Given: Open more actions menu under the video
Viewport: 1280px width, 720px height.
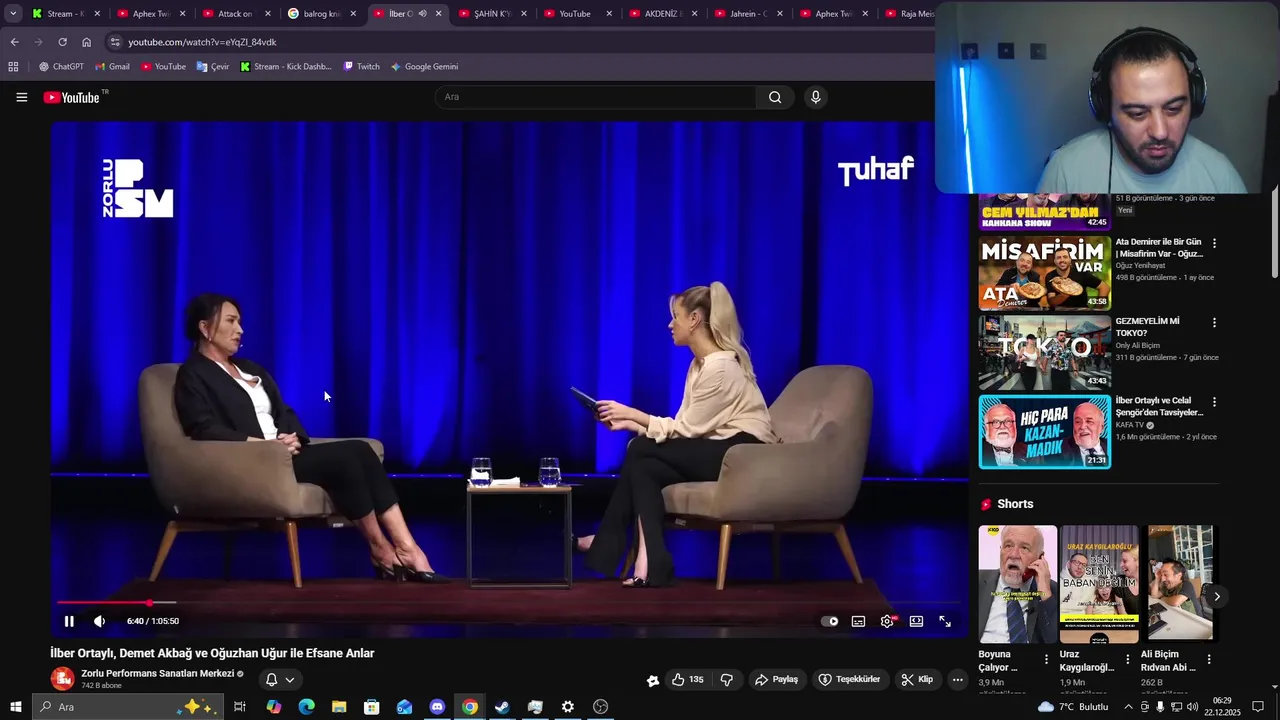Looking at the screenshot, I should [957, 679].
